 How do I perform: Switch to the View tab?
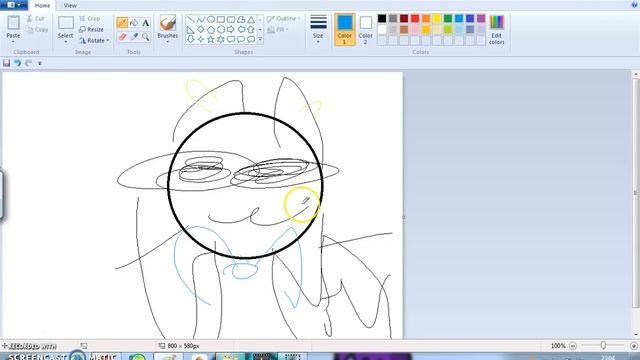[70, 6]
